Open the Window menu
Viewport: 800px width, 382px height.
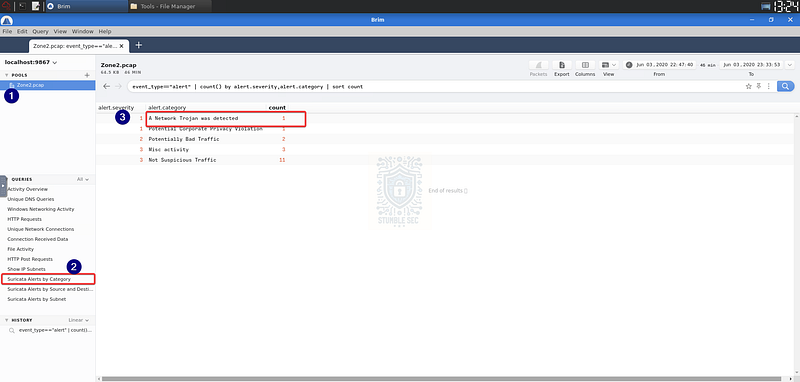point(82,31)
